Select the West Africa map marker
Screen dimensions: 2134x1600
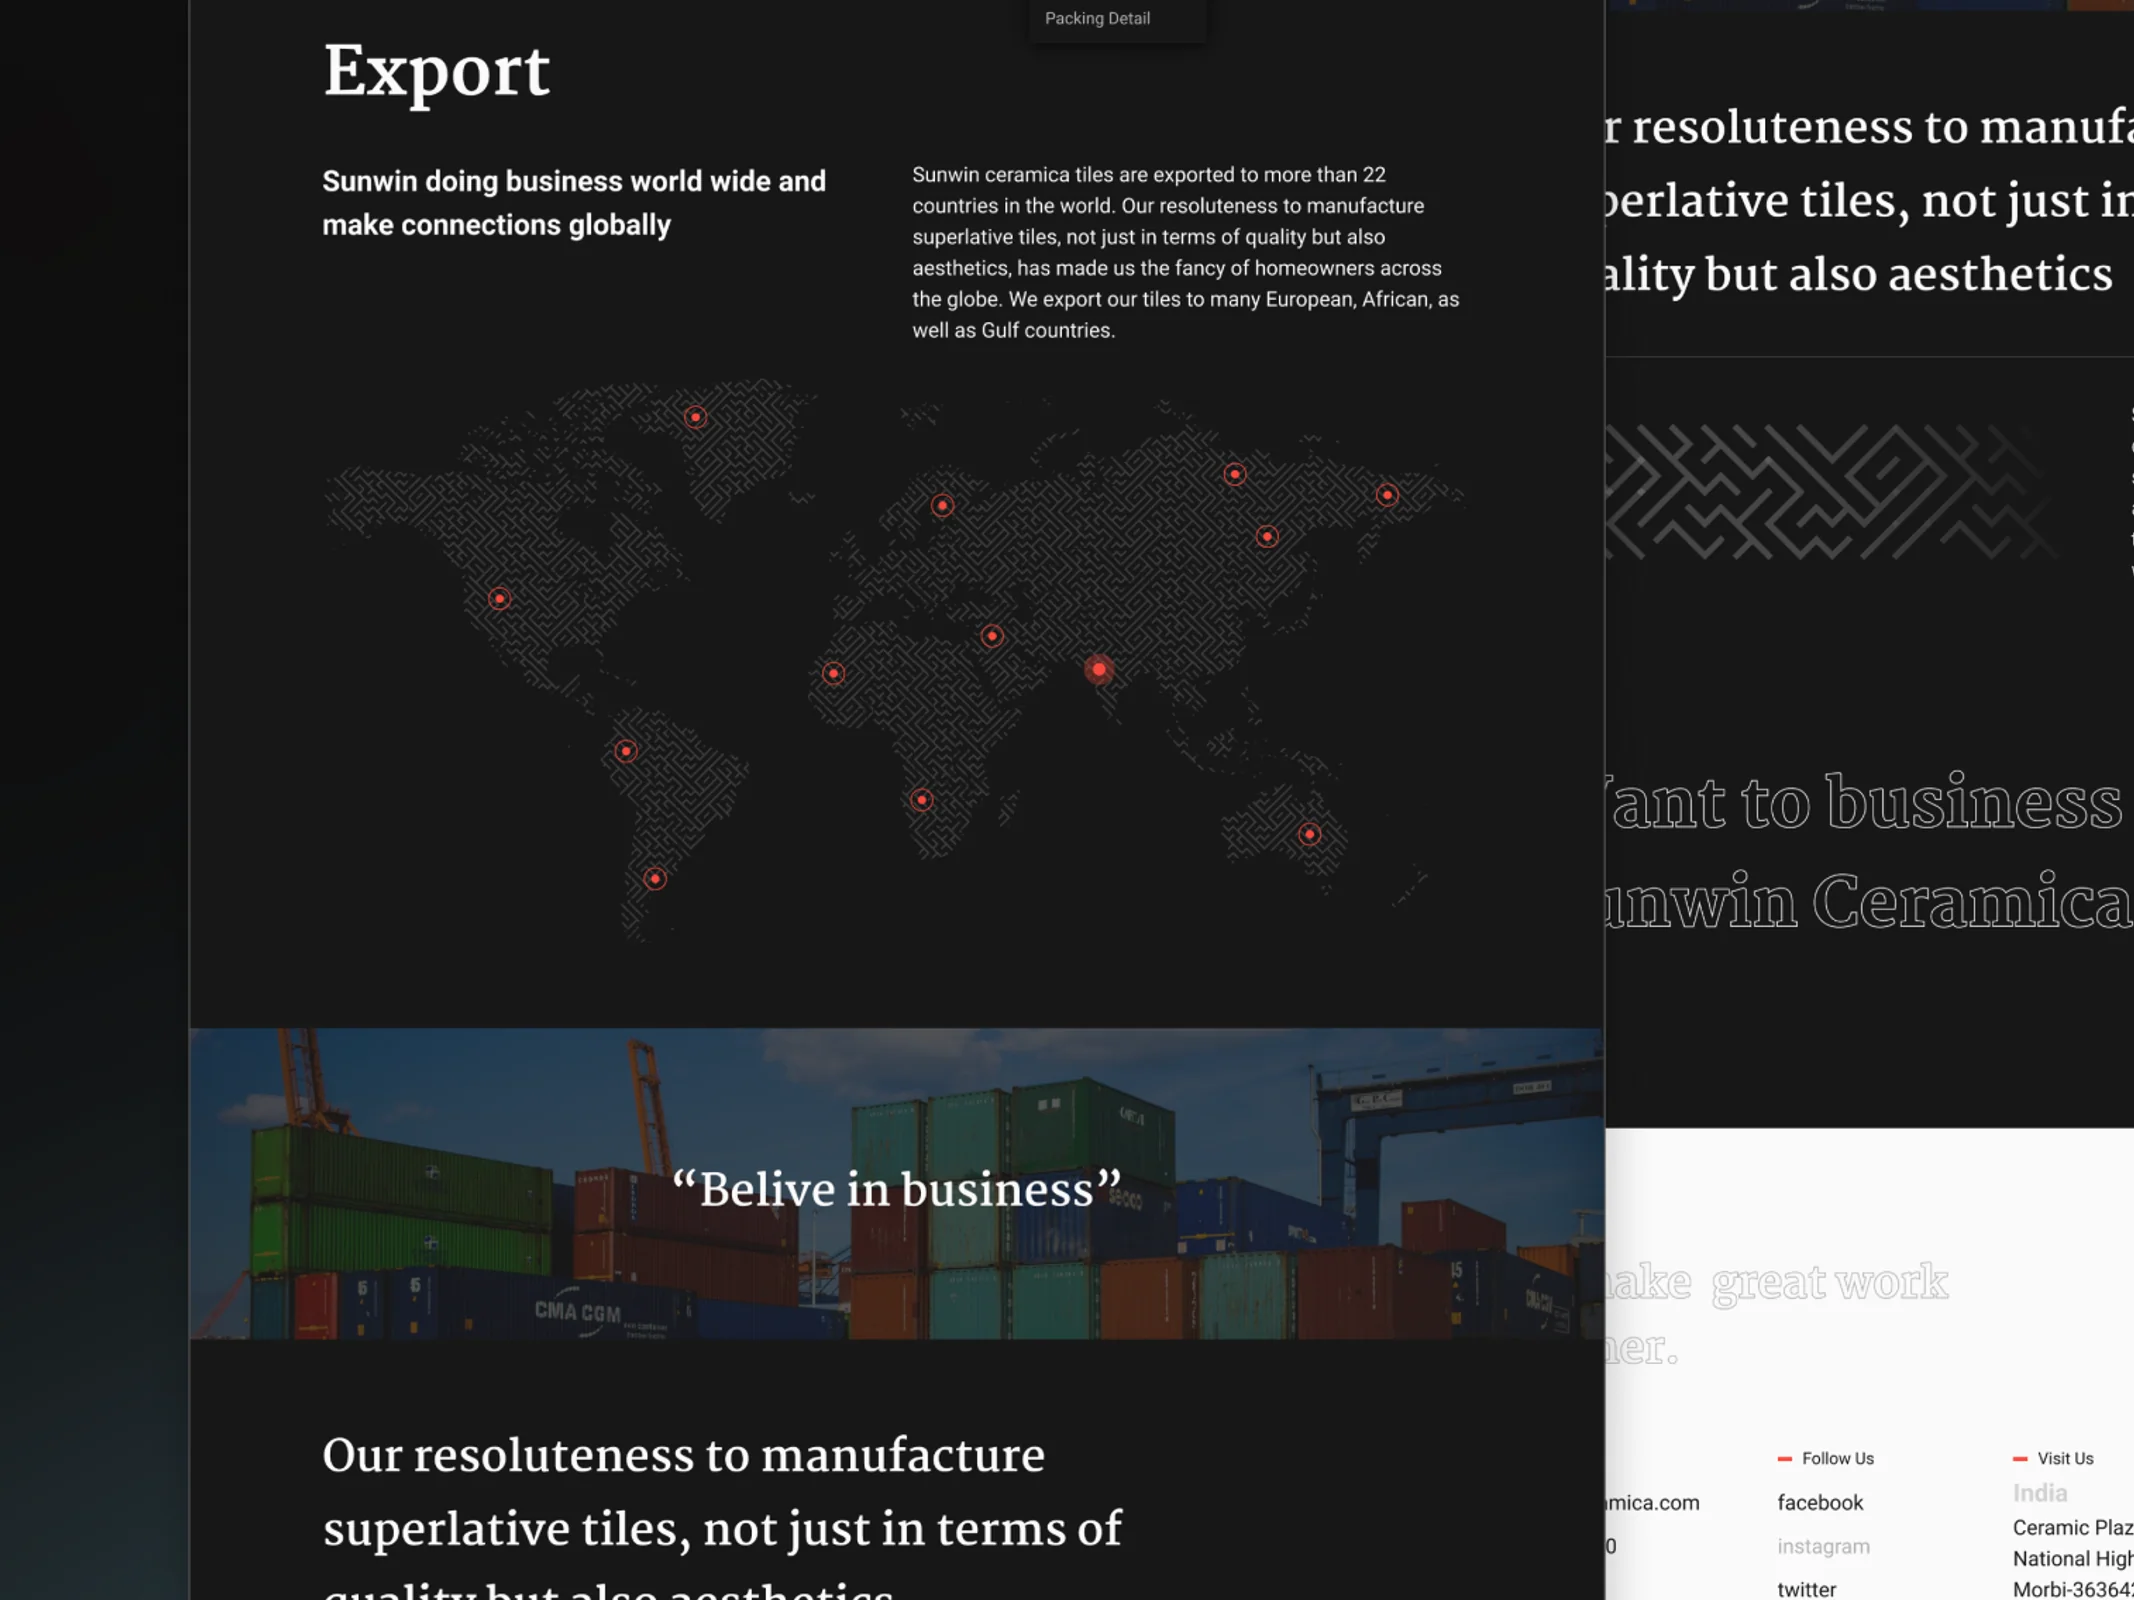(x=833, y=674)
